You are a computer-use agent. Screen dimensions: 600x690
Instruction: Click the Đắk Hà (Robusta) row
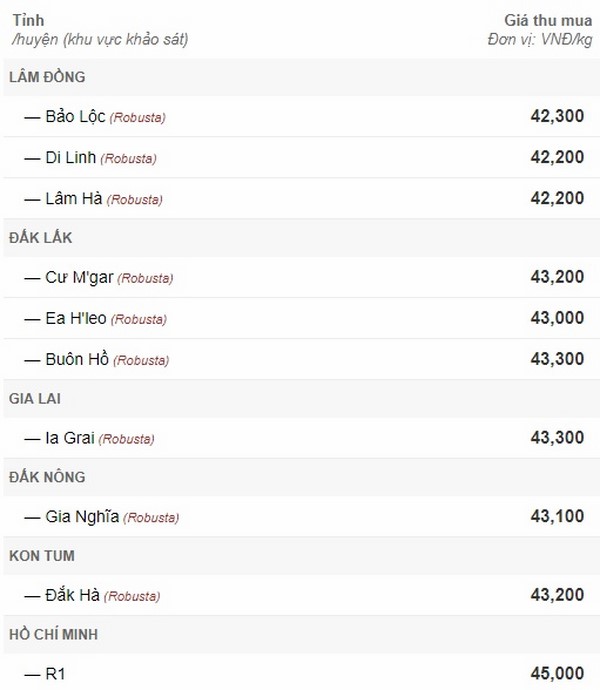coord(301,595)
